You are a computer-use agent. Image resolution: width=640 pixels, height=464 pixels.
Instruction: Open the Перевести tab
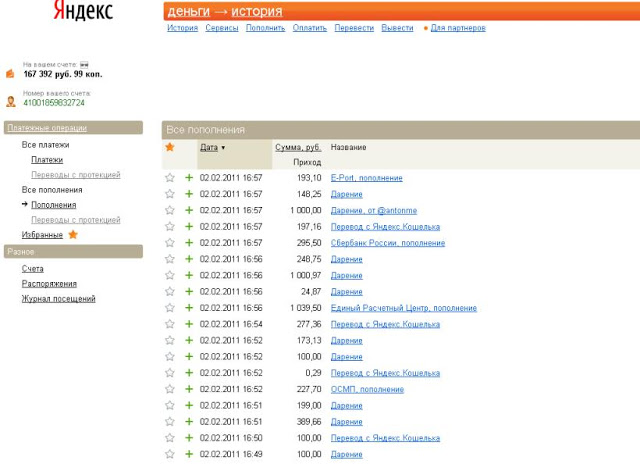[354, 28]
